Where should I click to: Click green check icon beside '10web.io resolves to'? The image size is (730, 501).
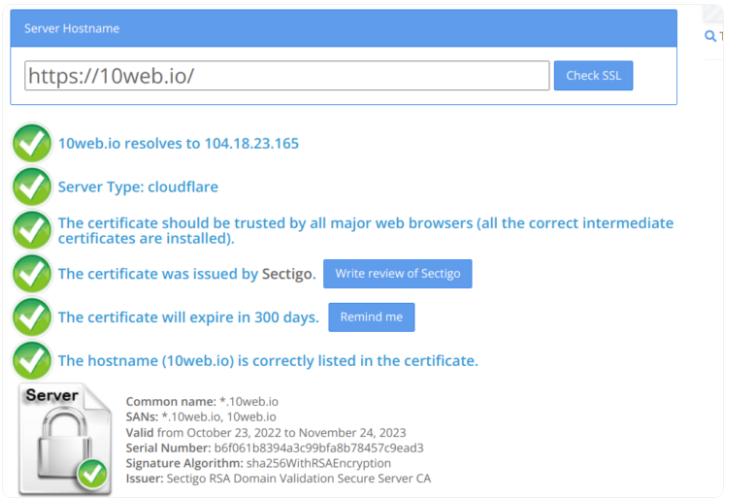tap(32, 143)
